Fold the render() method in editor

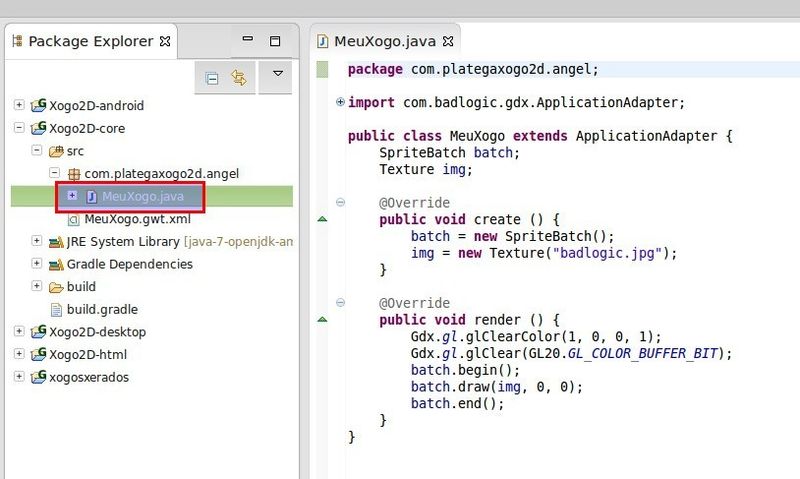point(340,302)
